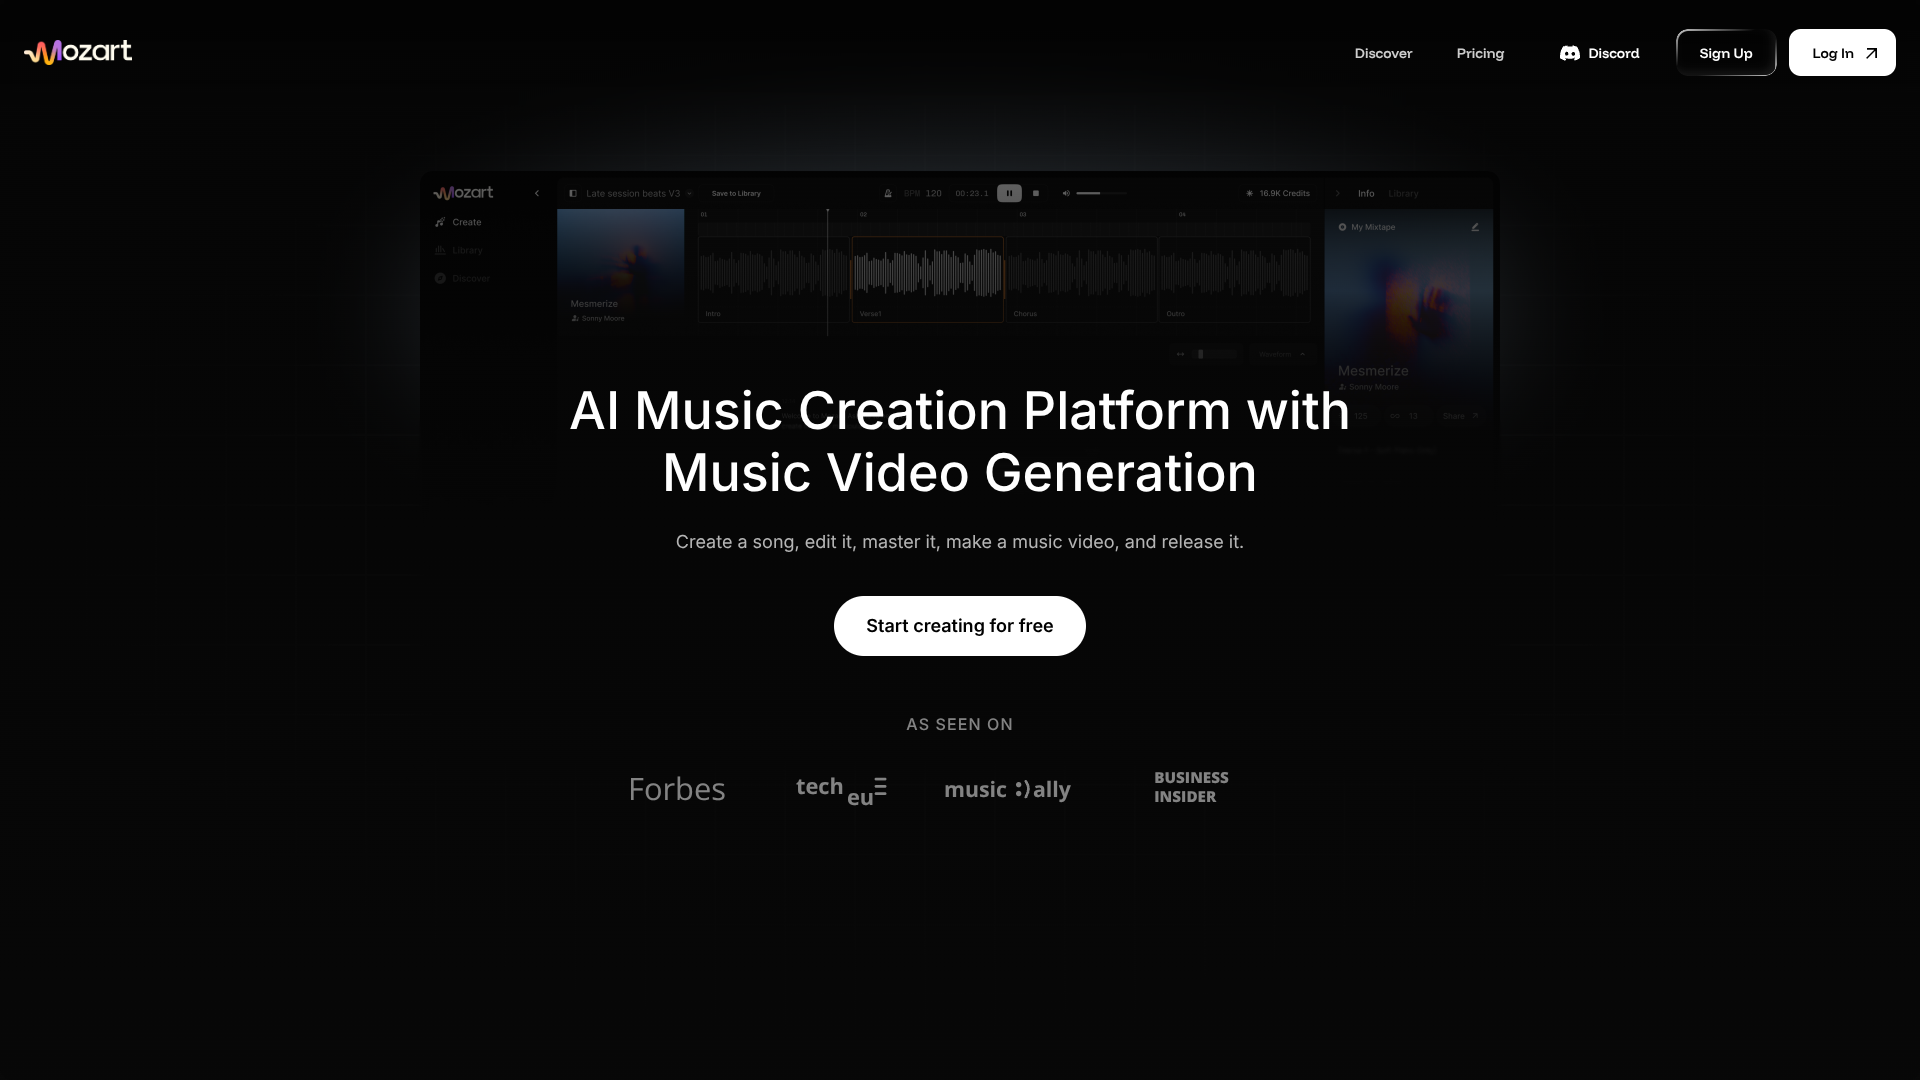The image size is (1920, 1080).
Task: Open the Late session beats V3 dropdown
Action: click(689, 193)
